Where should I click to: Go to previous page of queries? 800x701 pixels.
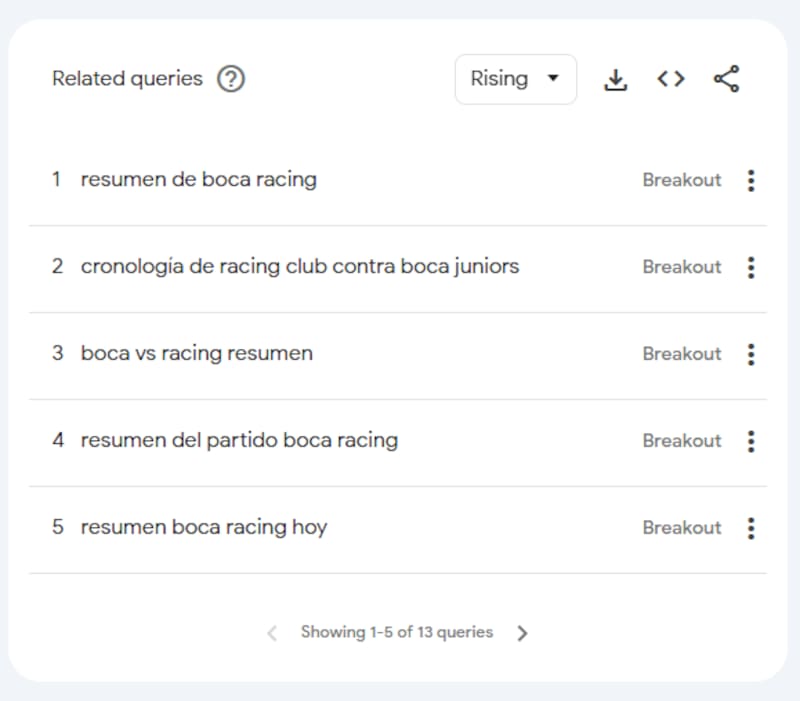click(x=272, y=633)
